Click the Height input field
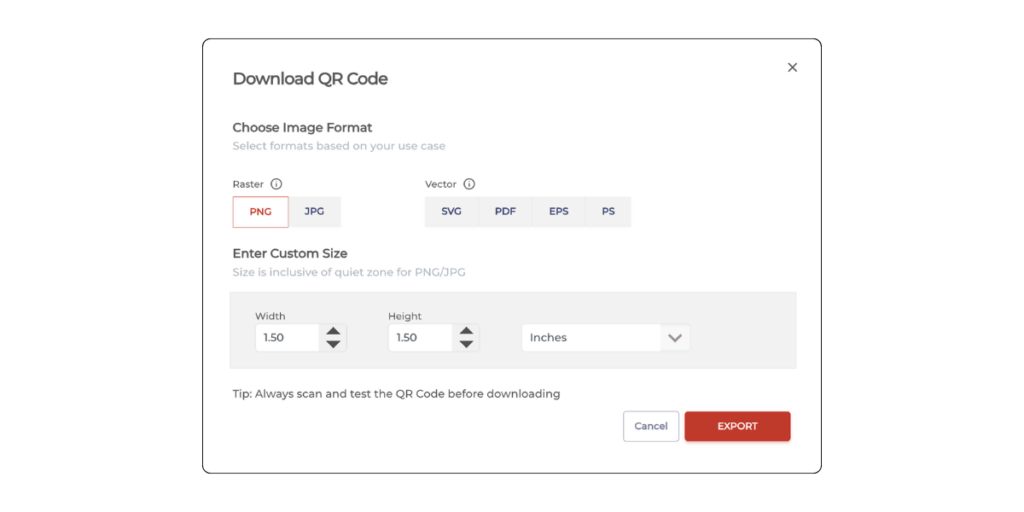Screen dimensions: 1024x512 click(420, 338)
